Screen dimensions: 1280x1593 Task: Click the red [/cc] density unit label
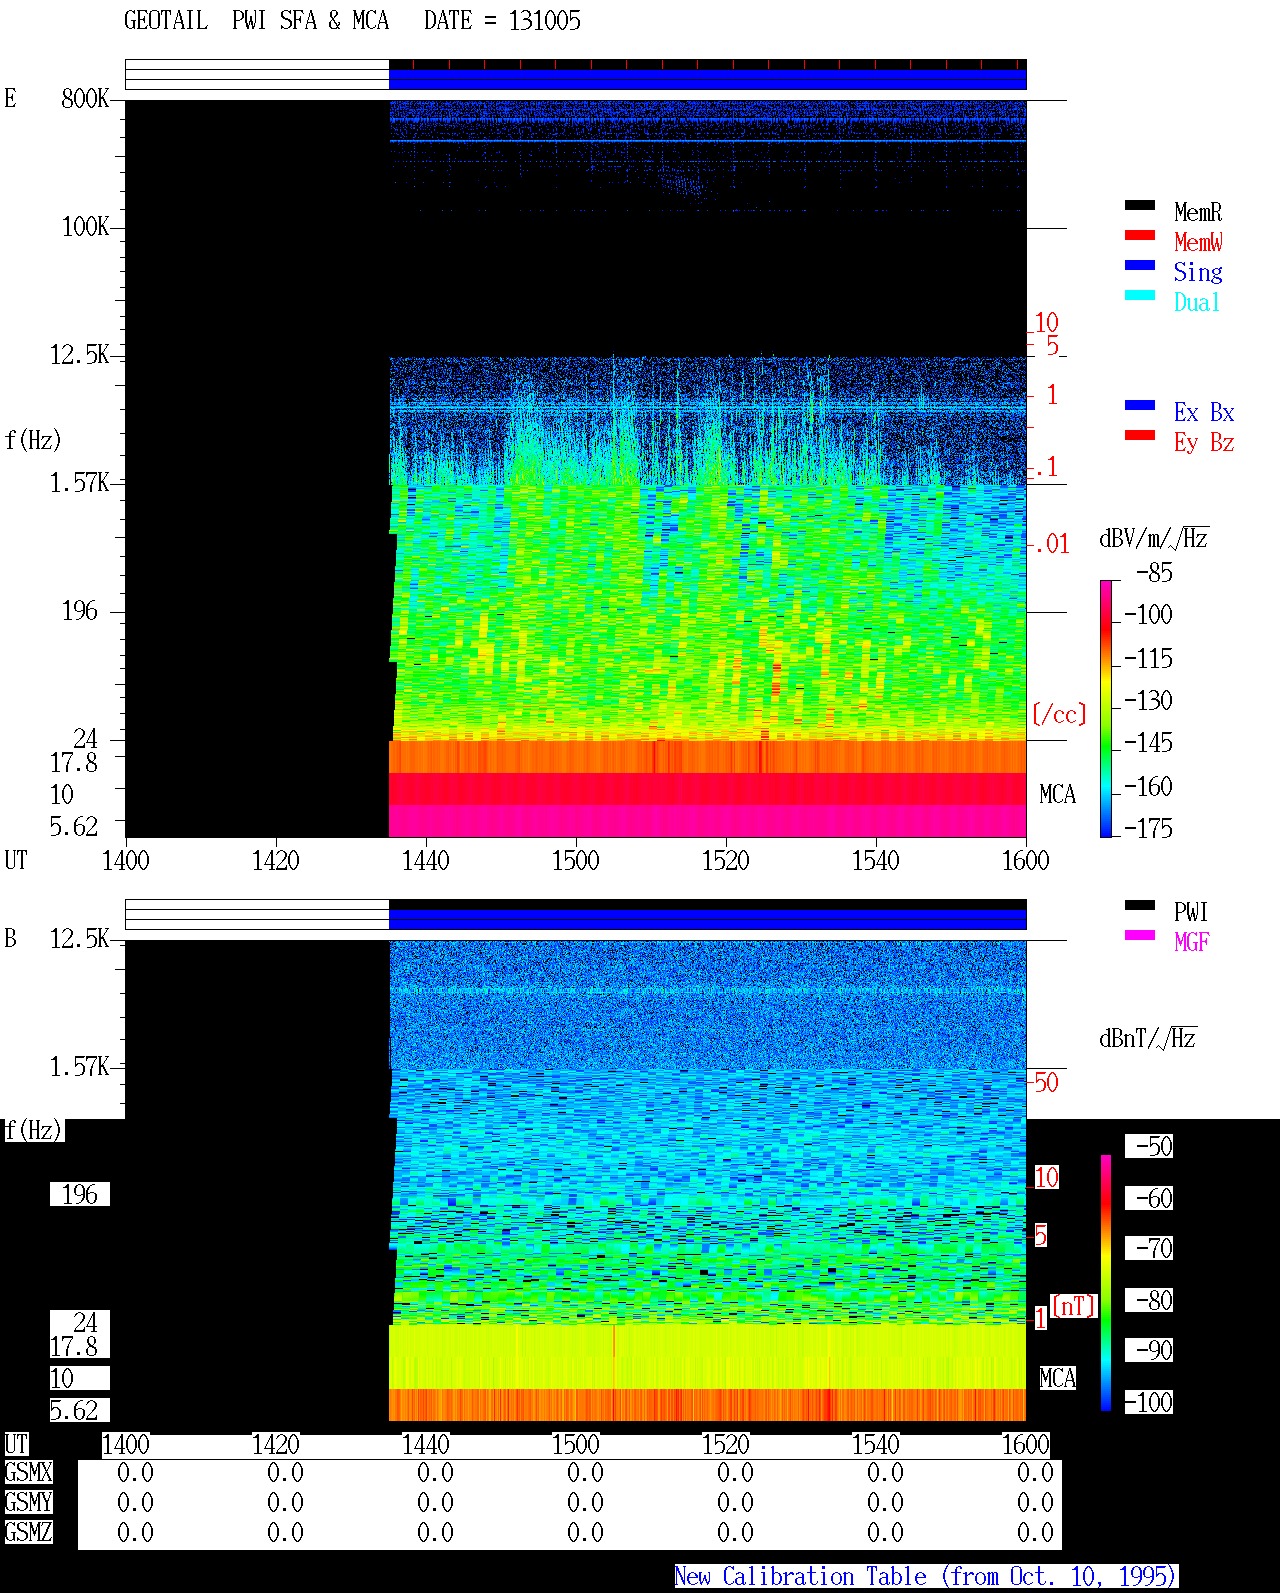point(1059,714)
